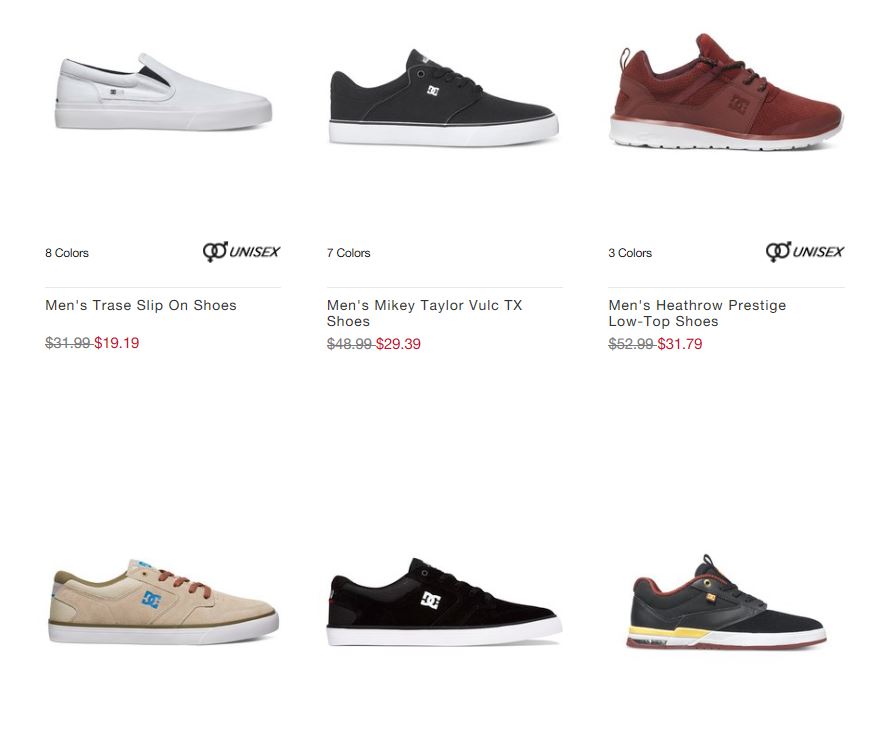The height and width of the screenshot is (731, 874).
Task: Click the crossed-out $48.99 original price
Action: point(349,343)
